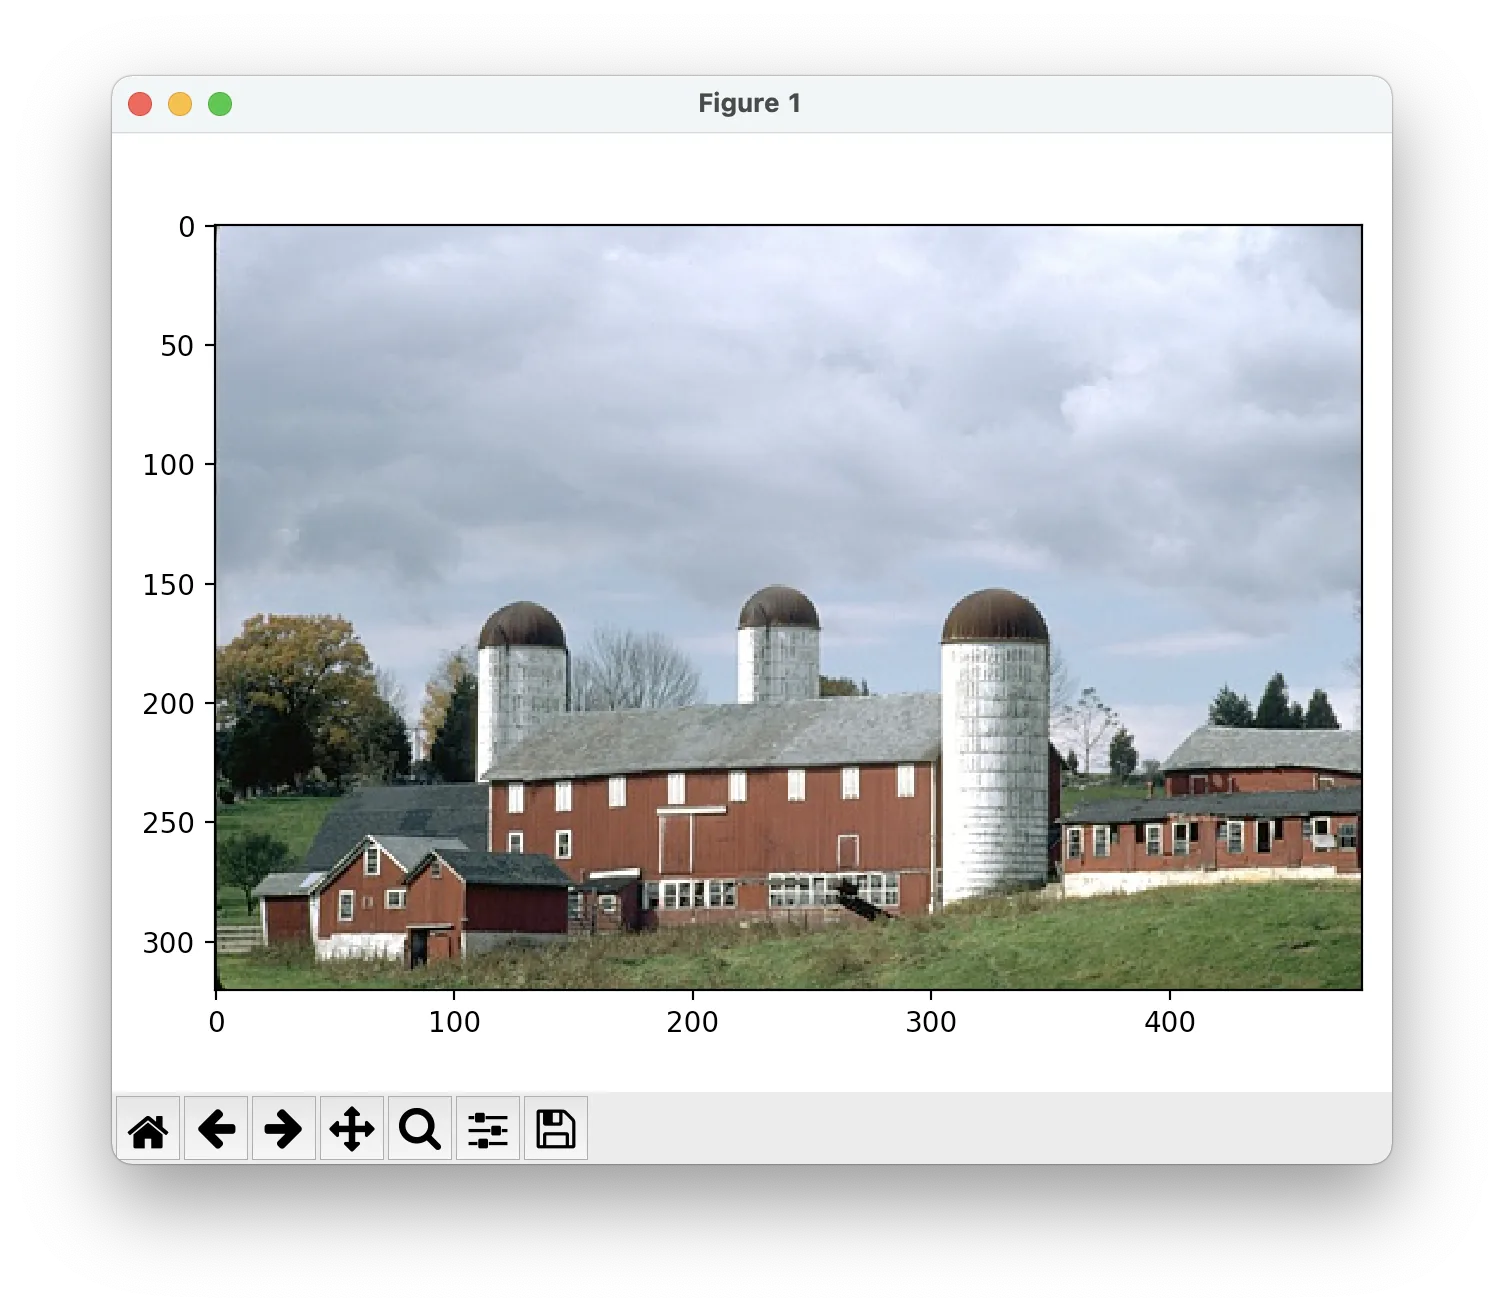Click the dome of the leftmost silo
This screenshot has height=1312, width=1504.
pyautogui.click(x=522, y=627)
